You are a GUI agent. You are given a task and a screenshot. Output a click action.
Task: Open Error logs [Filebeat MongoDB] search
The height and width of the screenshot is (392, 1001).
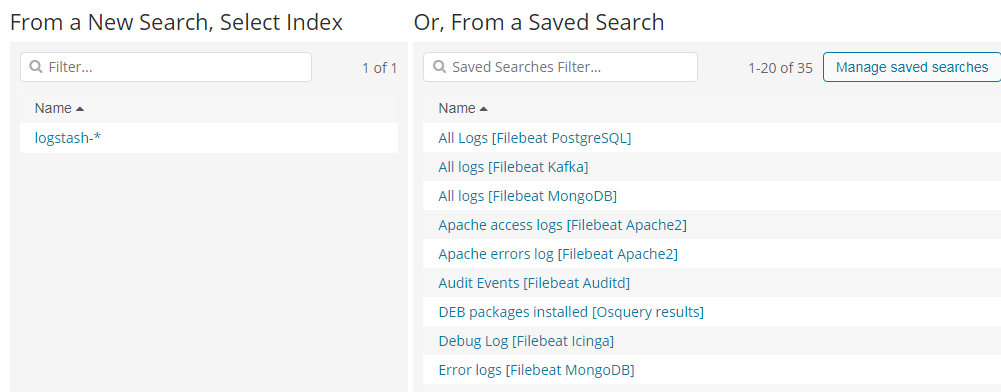536,370
